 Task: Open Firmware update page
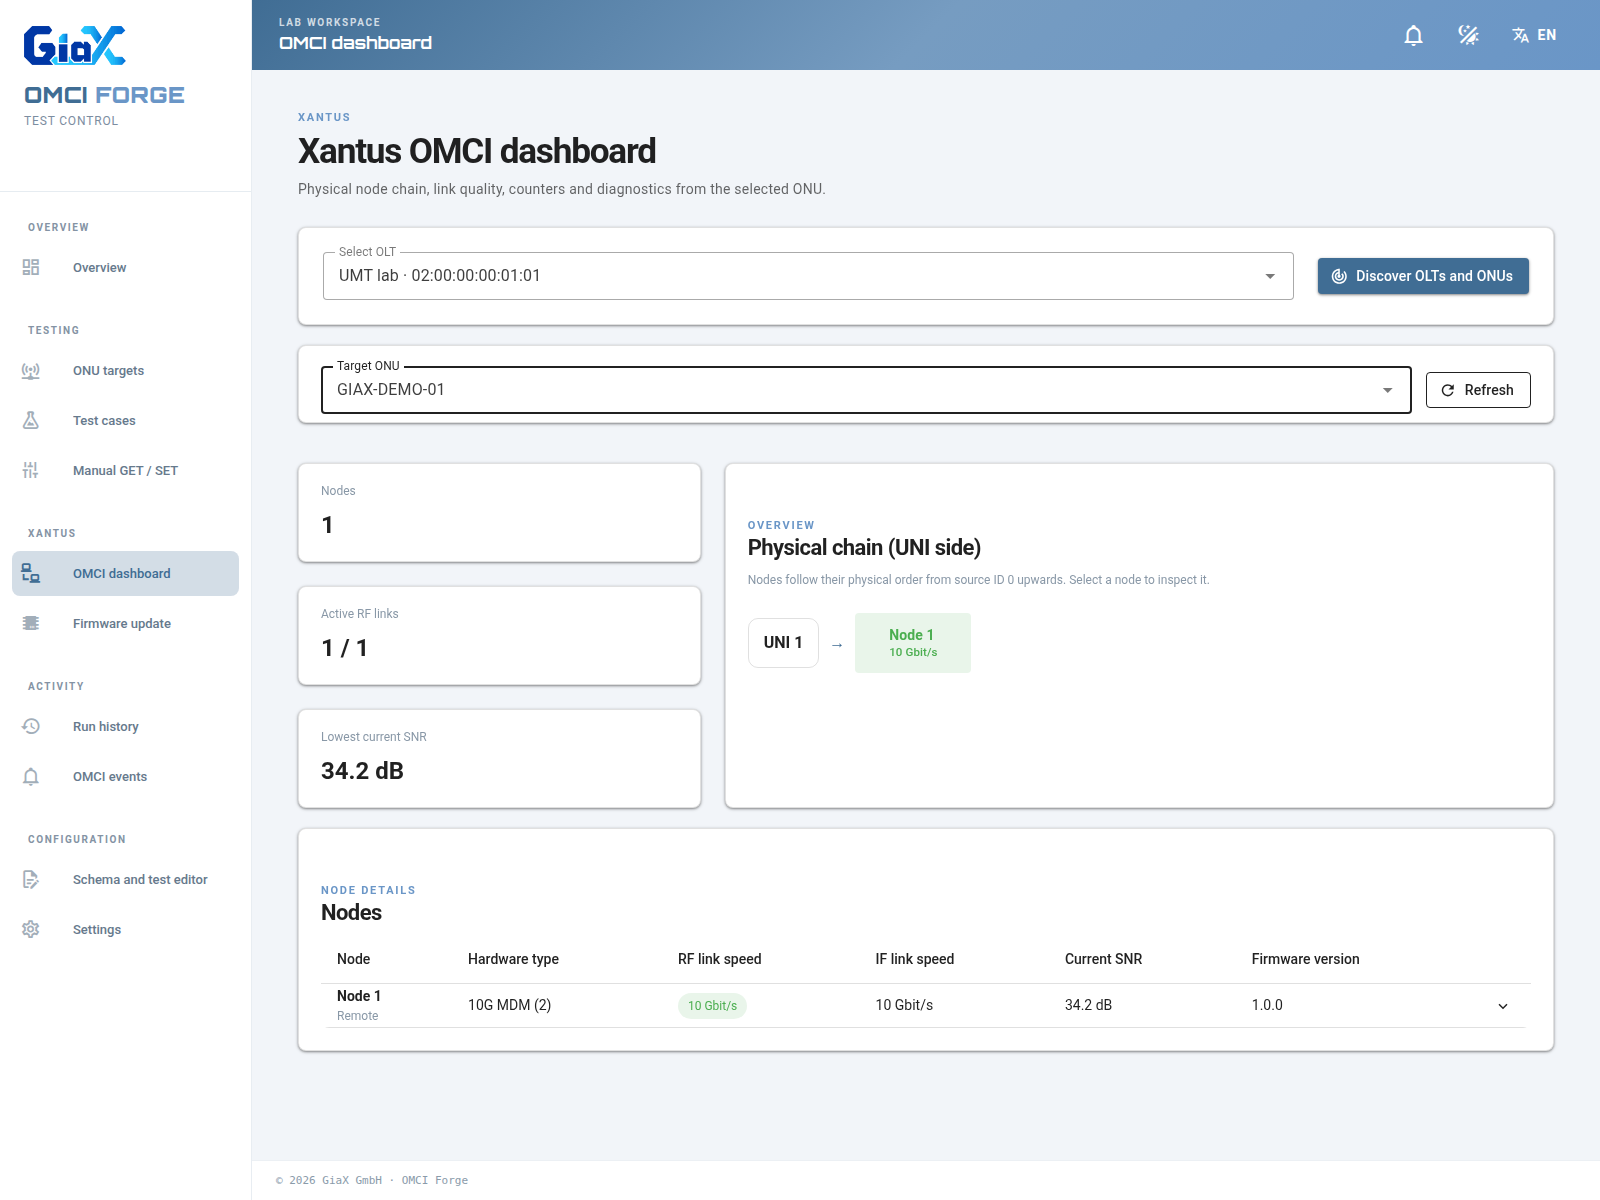click(125, 624)
